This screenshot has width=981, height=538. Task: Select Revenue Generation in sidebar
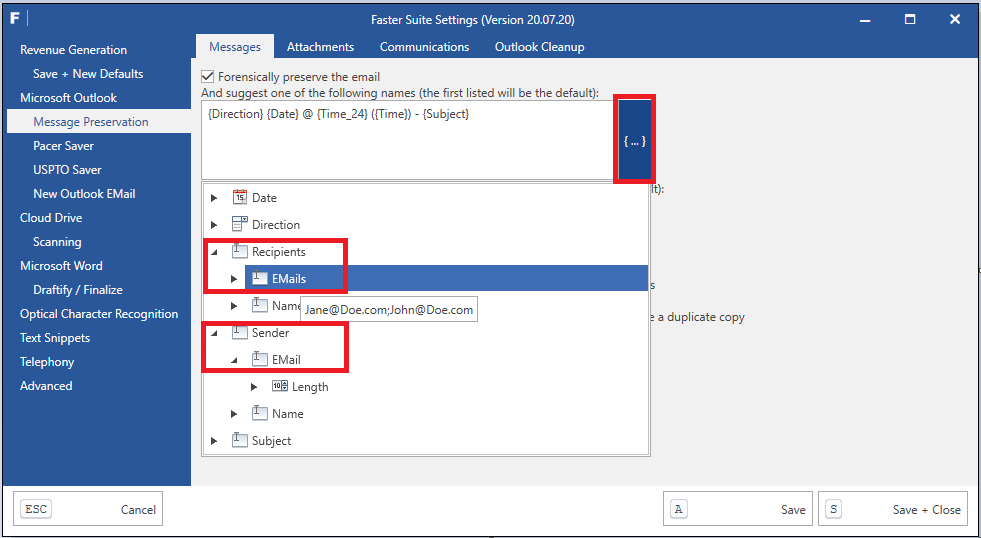(x=73, y=50)
